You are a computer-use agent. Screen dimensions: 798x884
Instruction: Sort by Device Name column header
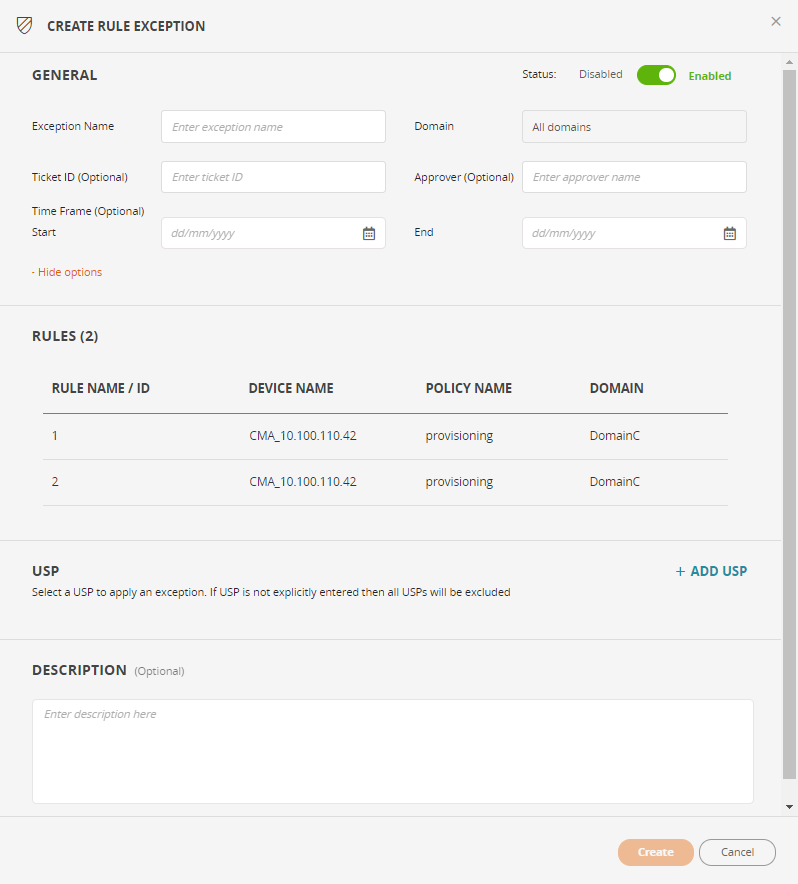[291, 388]
